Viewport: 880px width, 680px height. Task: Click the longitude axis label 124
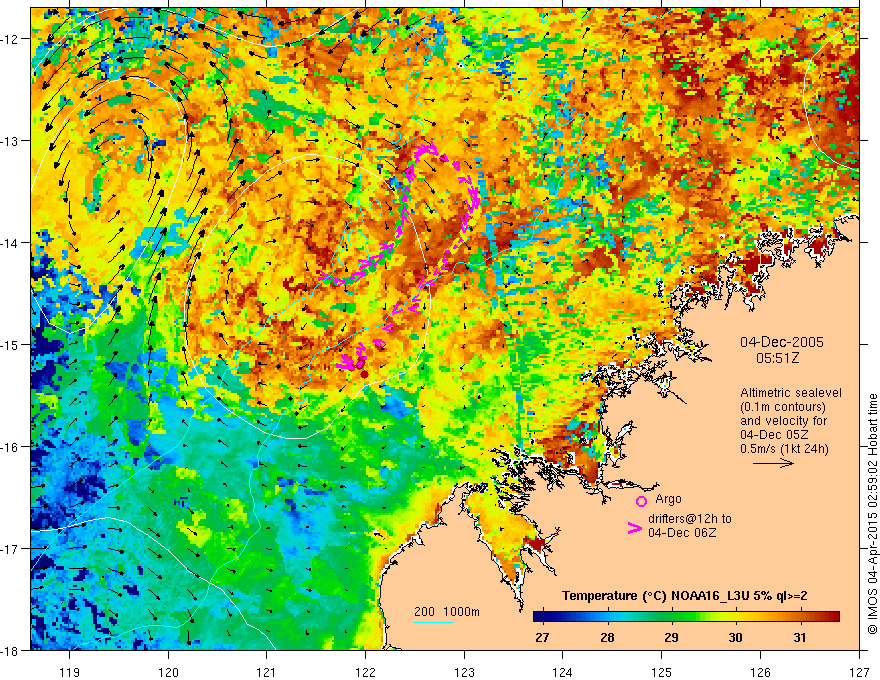pyautogui.click(x=563, y=672)
